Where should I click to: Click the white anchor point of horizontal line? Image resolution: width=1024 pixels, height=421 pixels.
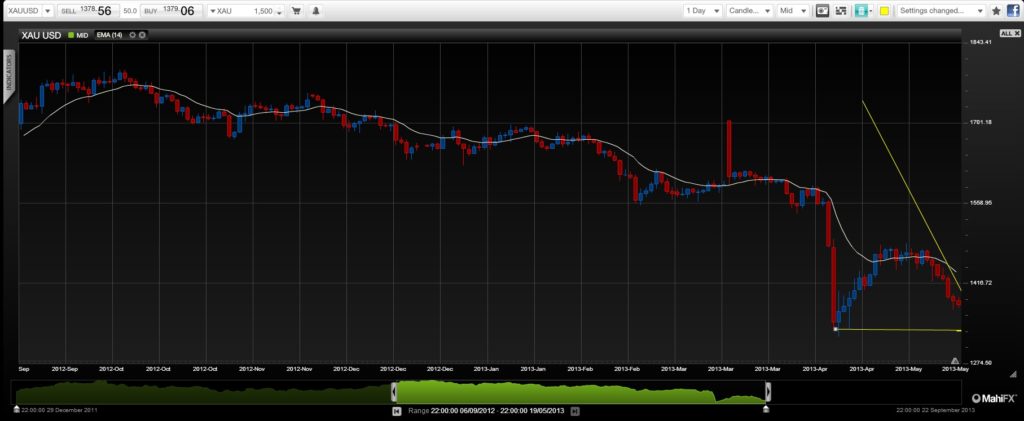click(x=835, y=329)
